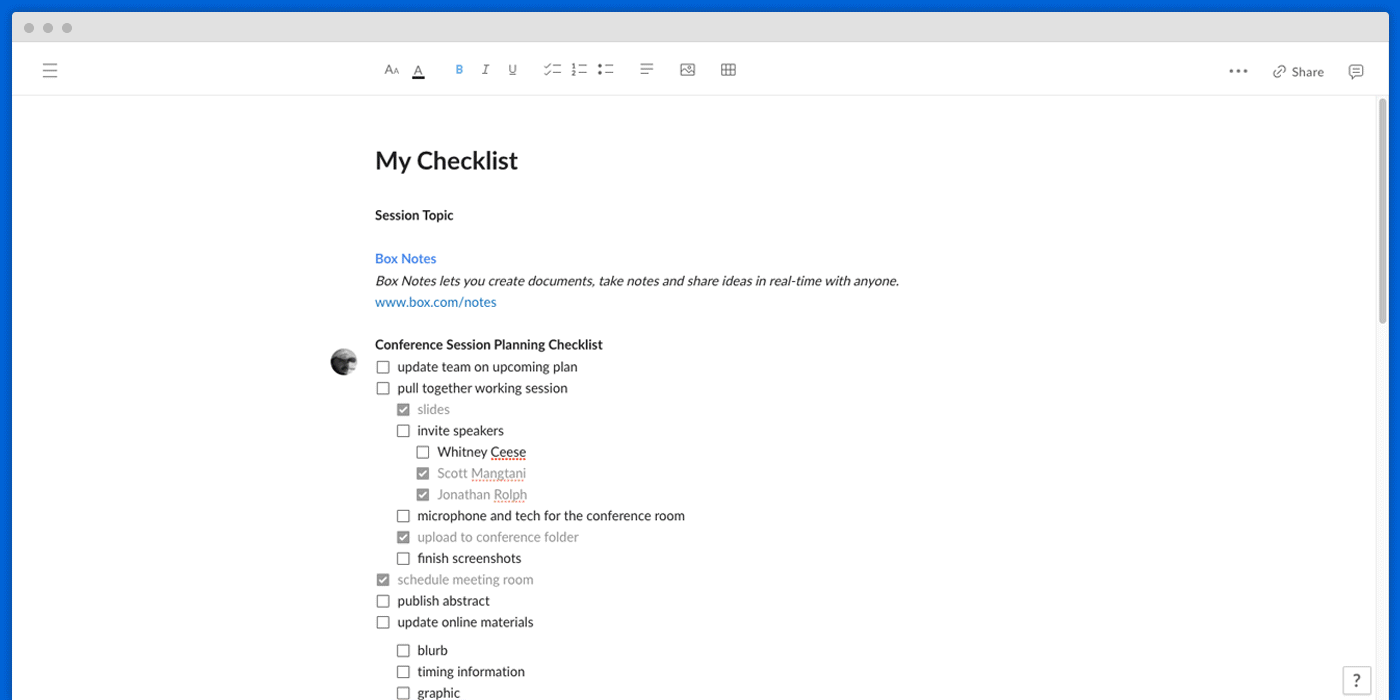Toggle underline formatting
The width and height of the screenshot is (1400, 700).
pos(512,70)
